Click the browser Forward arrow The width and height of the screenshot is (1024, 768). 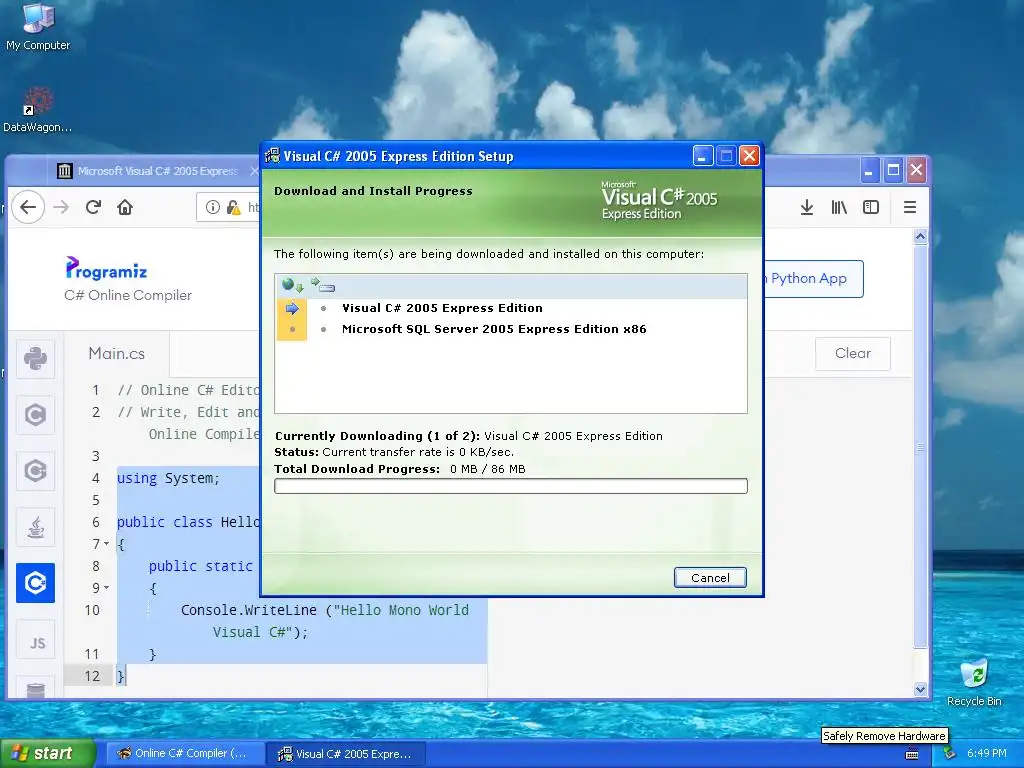tap(61, 207)
